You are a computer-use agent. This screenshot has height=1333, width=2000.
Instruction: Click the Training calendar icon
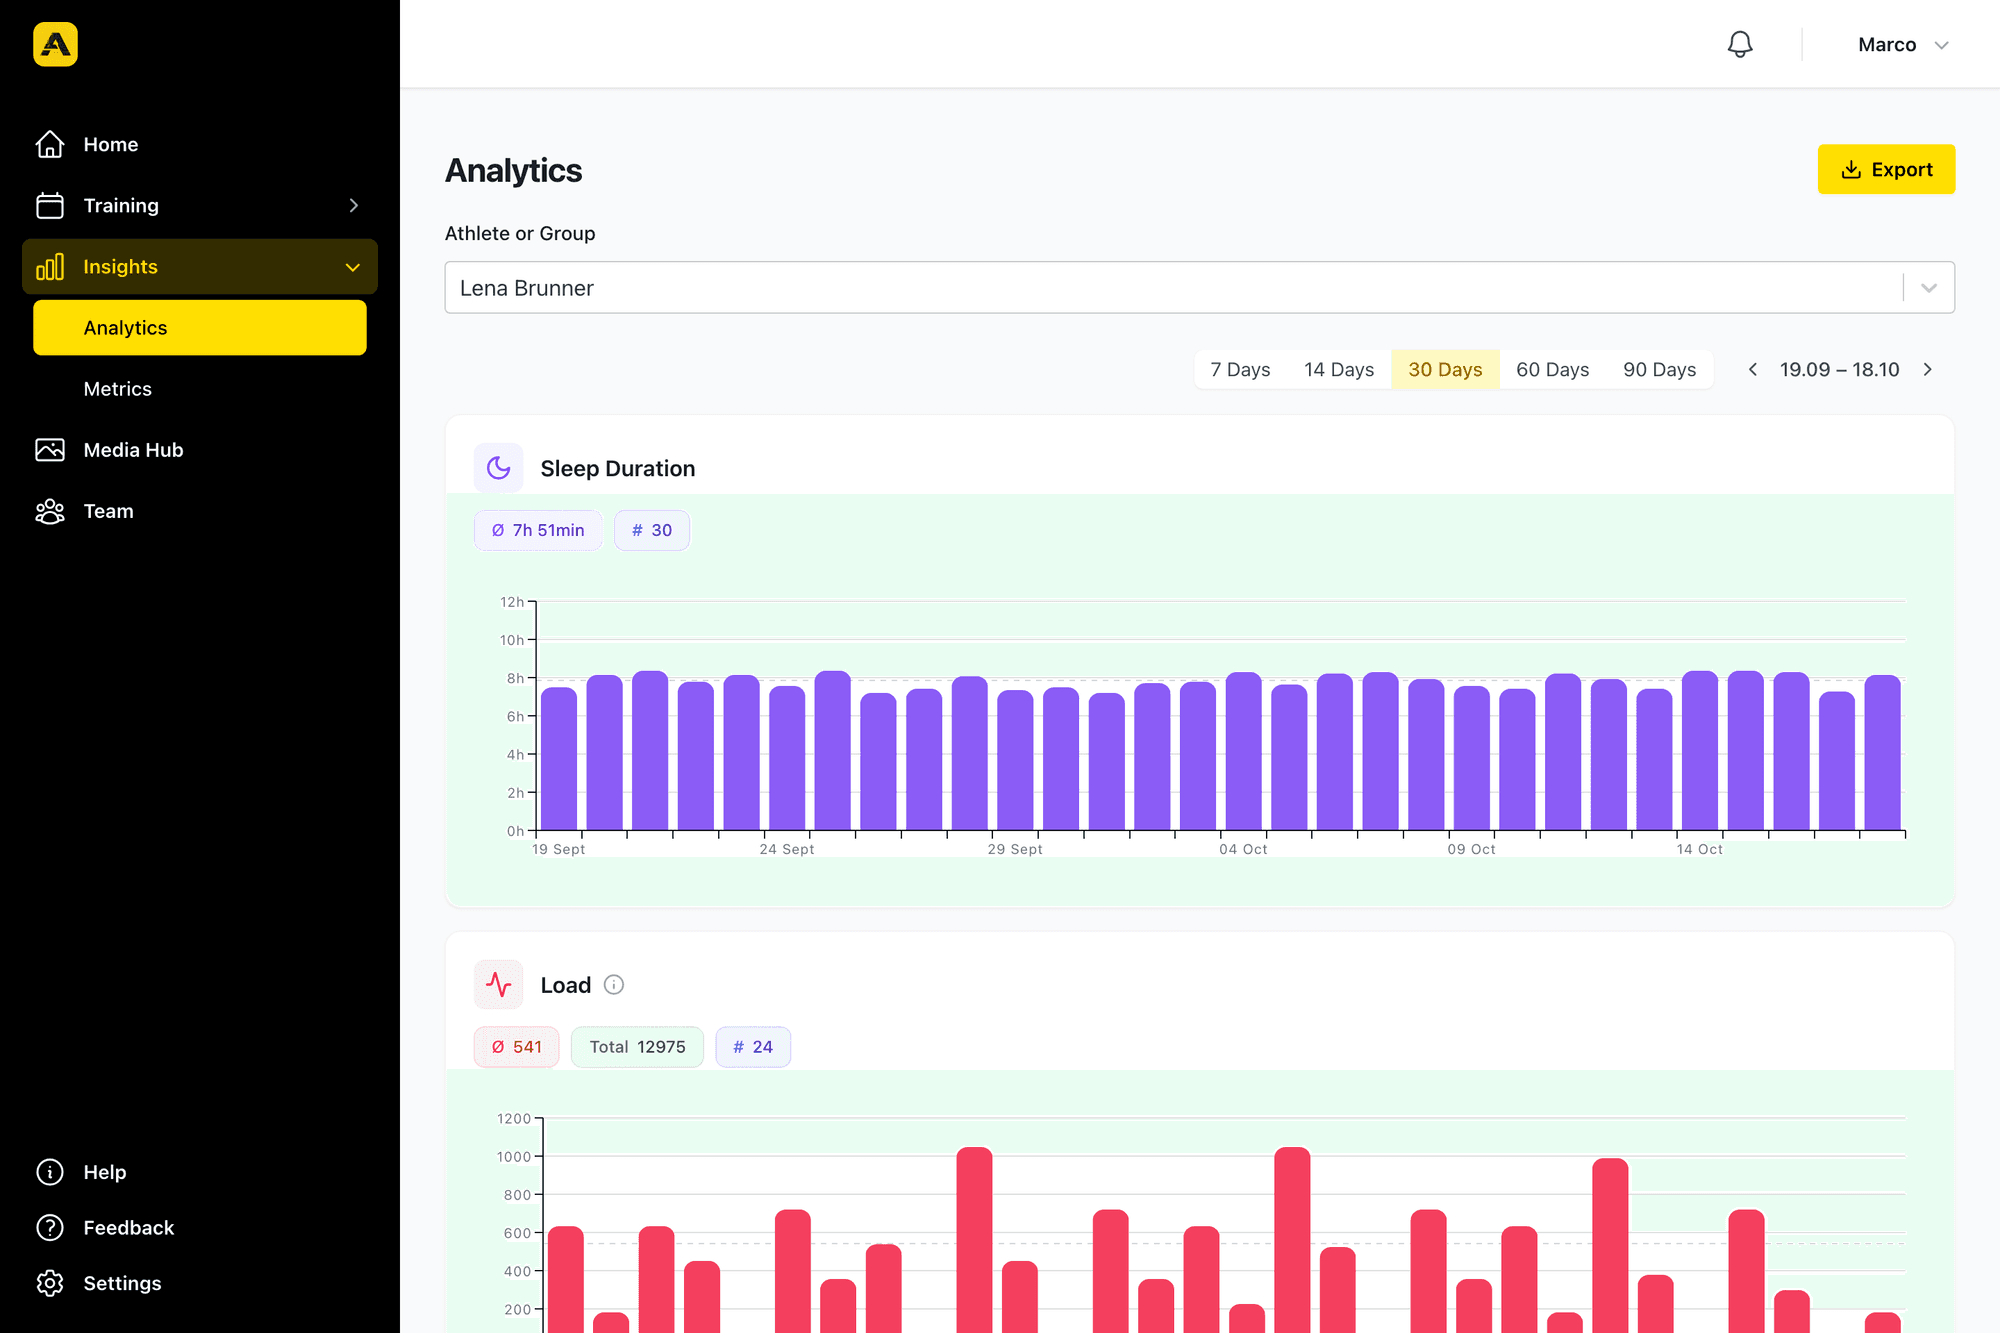coord(50,205)
